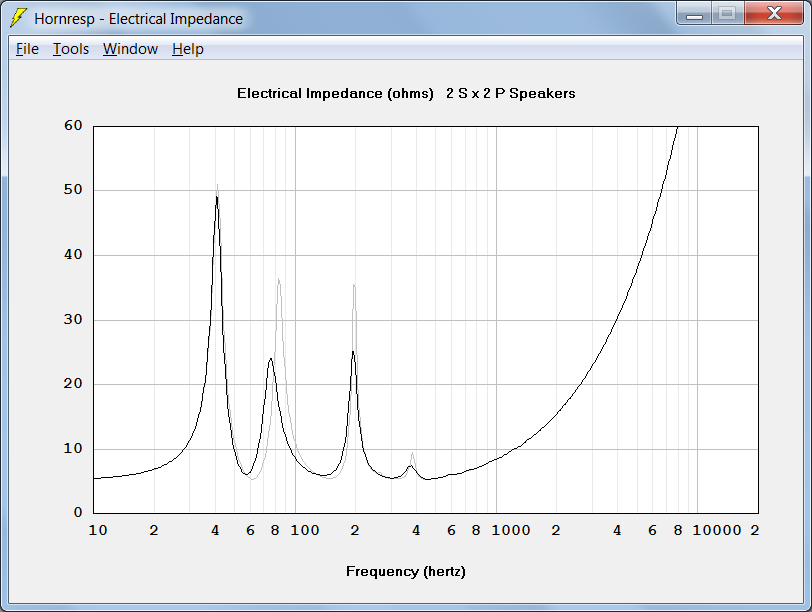Maximize the Hornresp window
This screenshot has width=812, height=612.
point(728,14)
